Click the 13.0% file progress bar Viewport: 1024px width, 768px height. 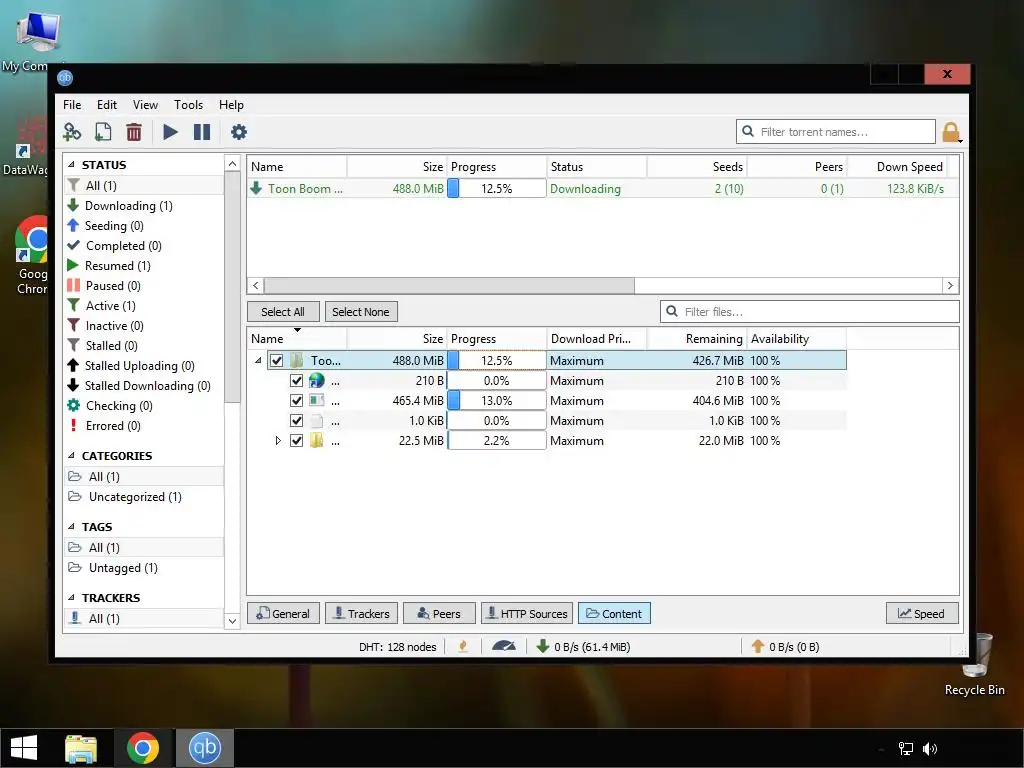tap(496, 401)
